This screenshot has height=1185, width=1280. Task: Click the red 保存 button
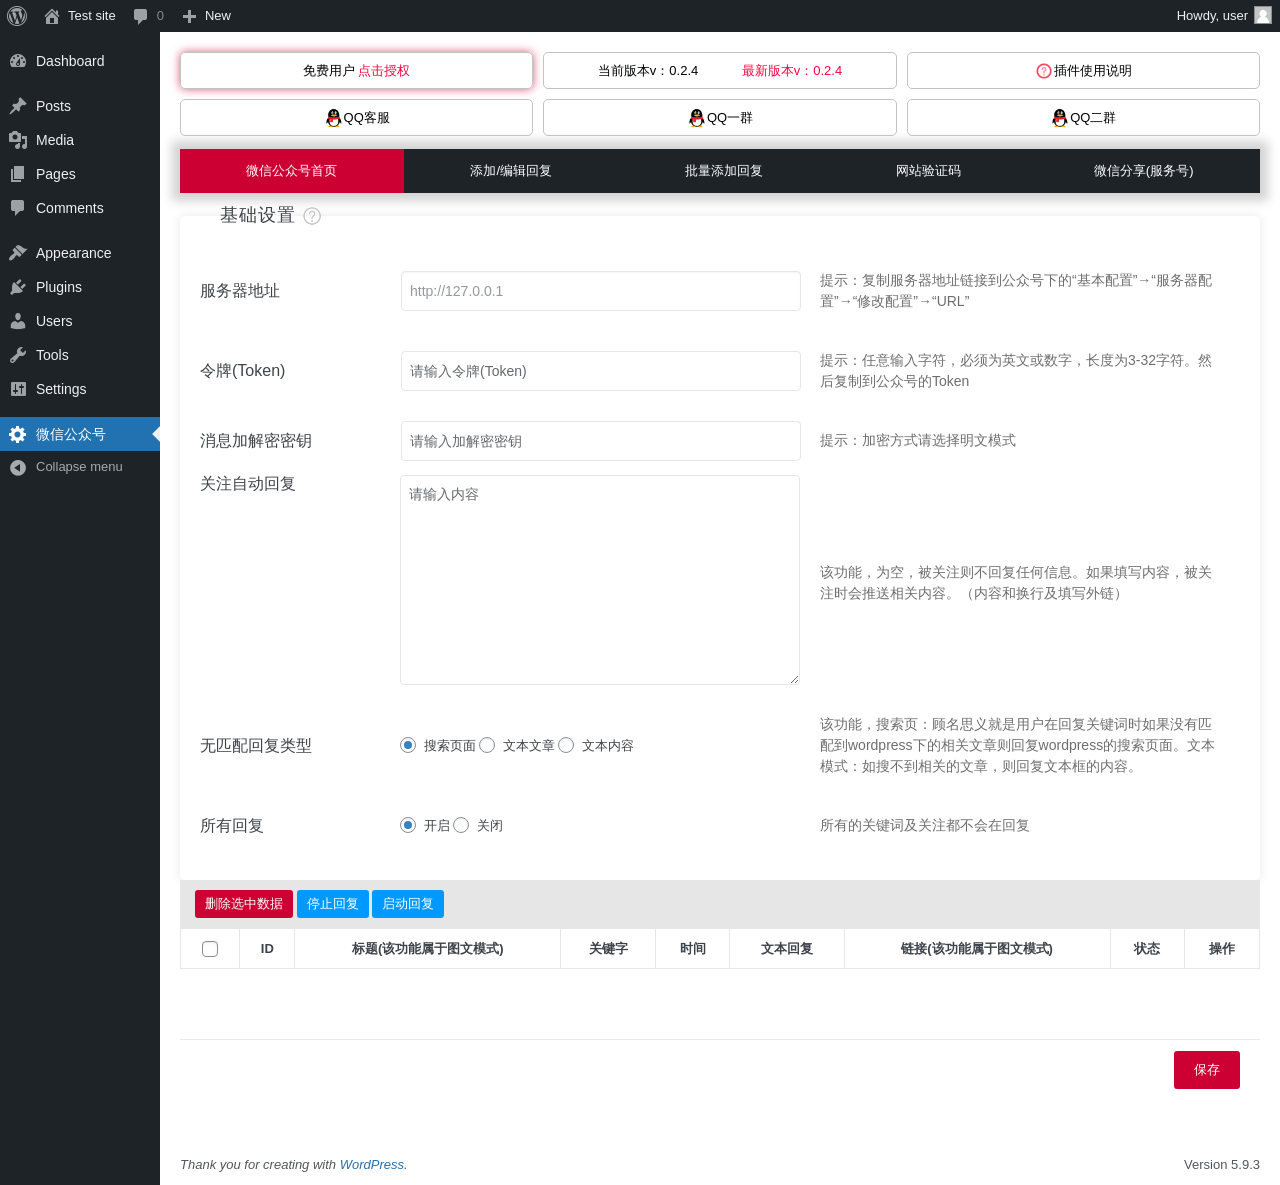tap(1207, 1070)
